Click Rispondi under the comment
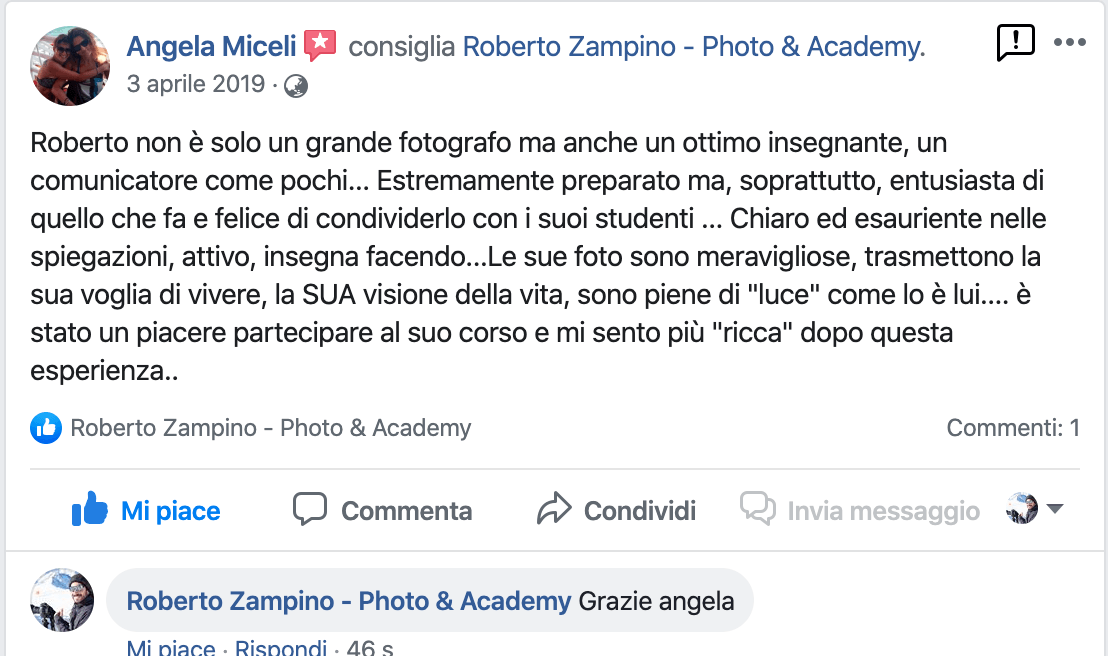Image resolution: width=1108 pixels, height=656 pixels. point(281,648)
